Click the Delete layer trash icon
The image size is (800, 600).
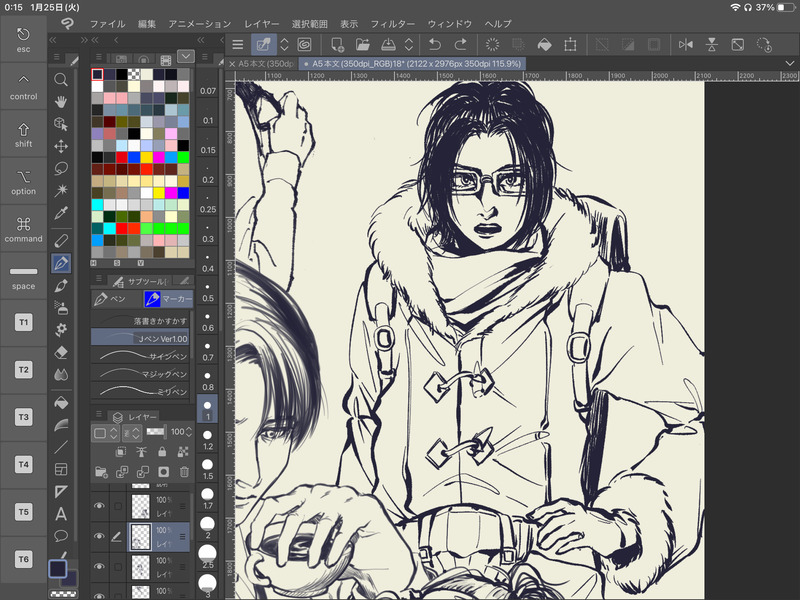pyautogui.click(x=184, y=472)
